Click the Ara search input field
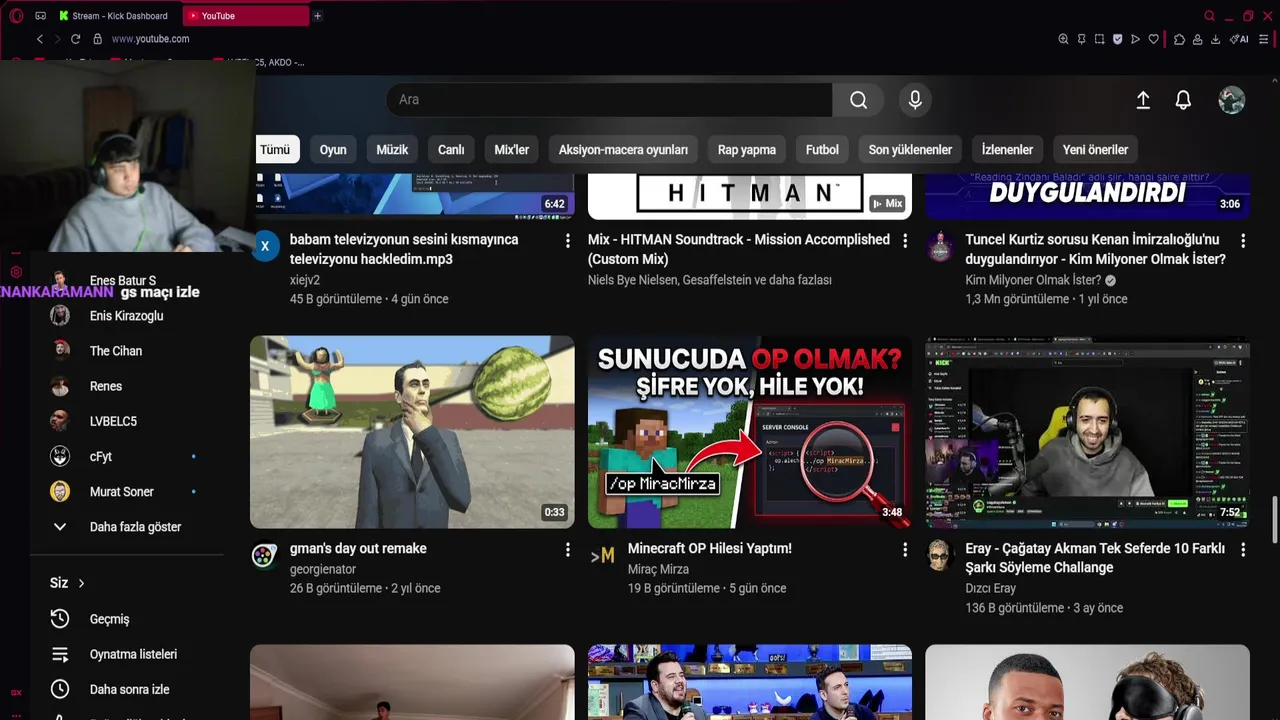 pos(609,100)
